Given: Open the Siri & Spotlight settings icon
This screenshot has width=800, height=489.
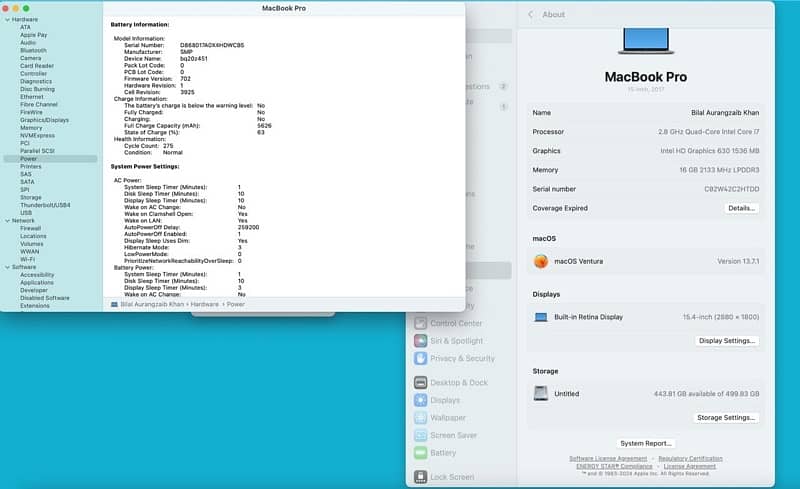Looking at the screenshot, I should [420, 341].
